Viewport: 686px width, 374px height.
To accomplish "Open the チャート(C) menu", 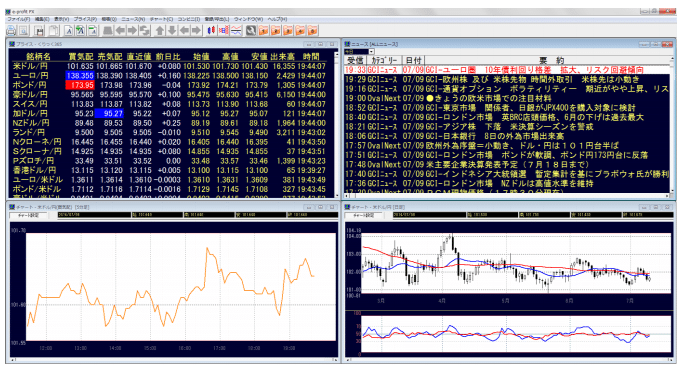I will pos(161,19).
